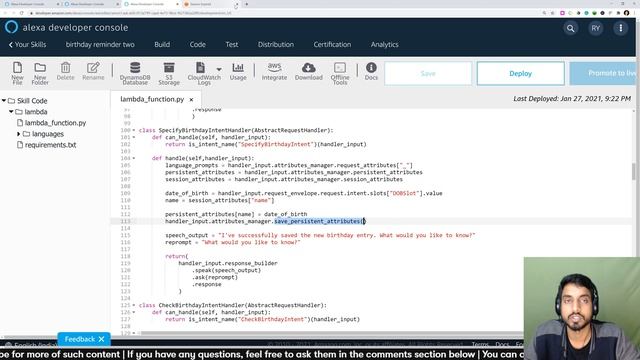
Task: Open CloudWatch Logs
Action: point(201,73)
